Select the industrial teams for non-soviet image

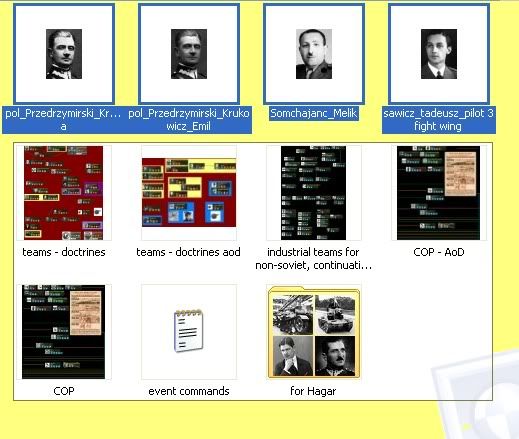tap(314, 193)
